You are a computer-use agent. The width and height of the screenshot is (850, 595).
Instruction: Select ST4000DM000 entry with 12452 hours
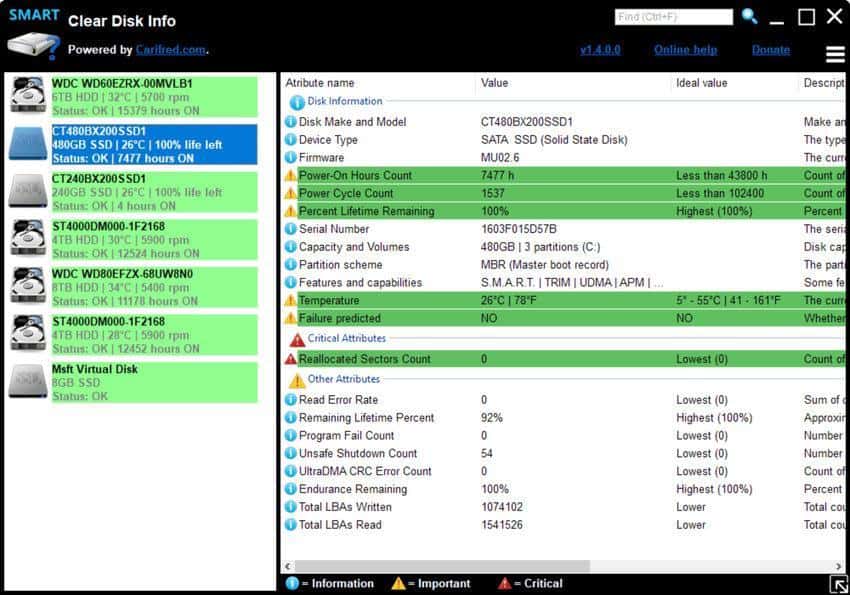coord(154,335)
